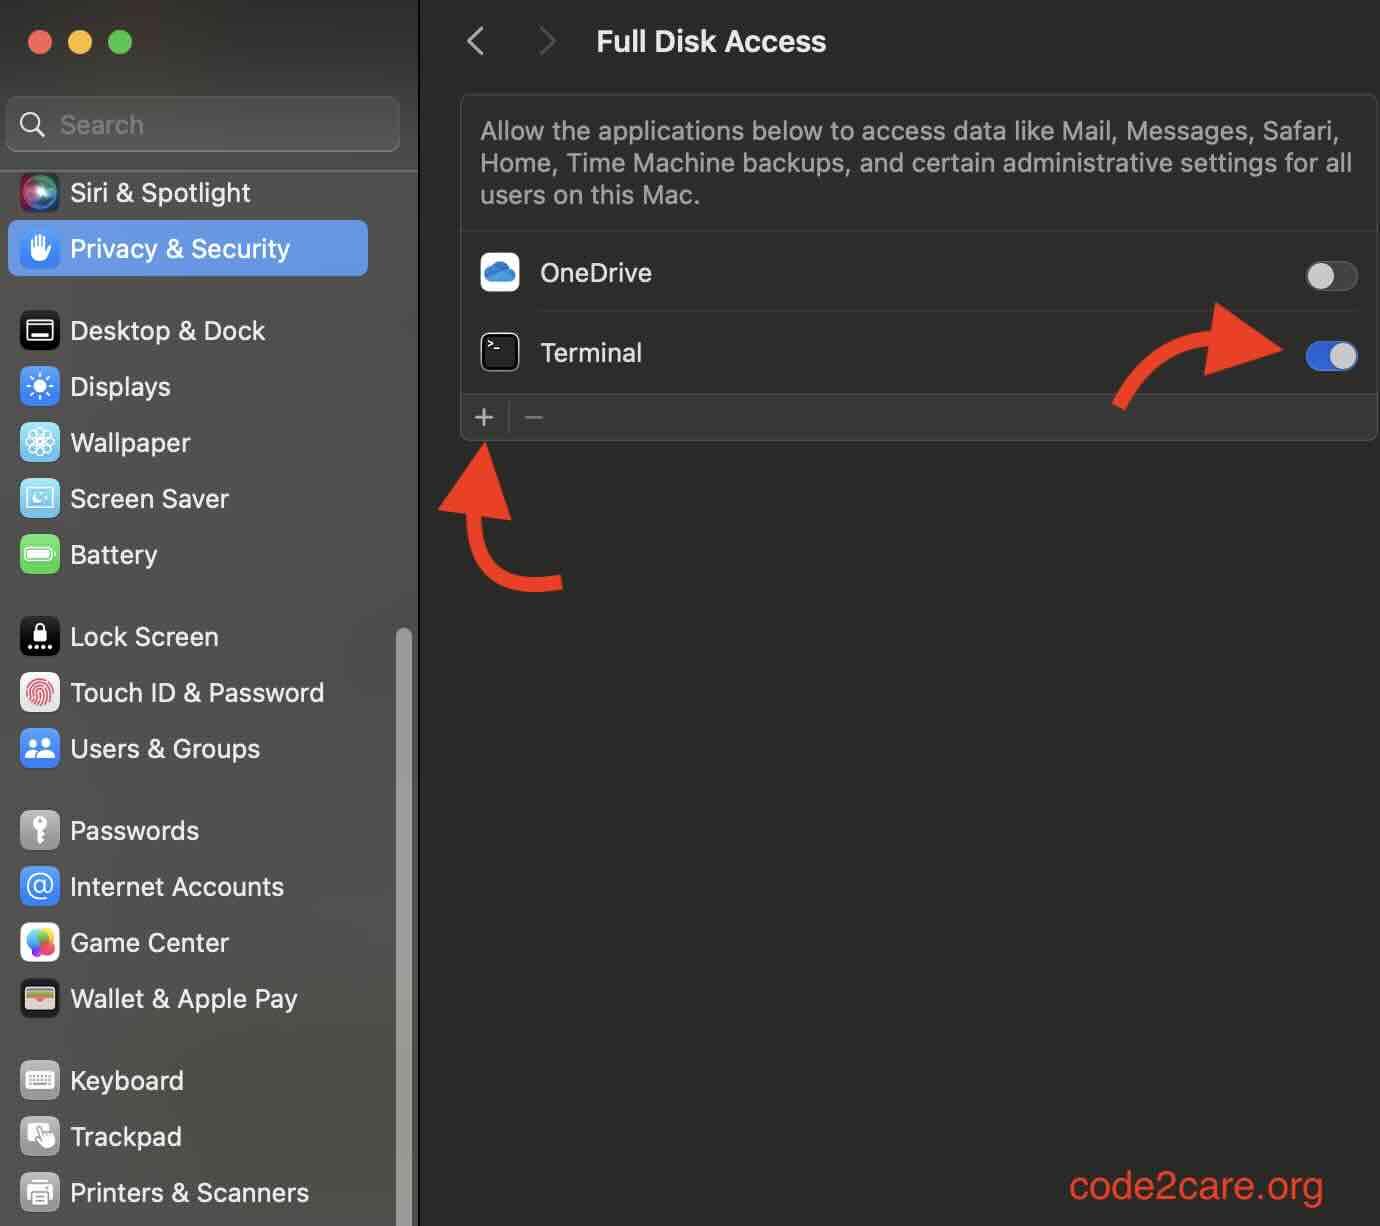Open Battery settings from the sidebar
The height and width of the screenshot is (1226, 1380).
pyautogui.click(x=113, y=554)
